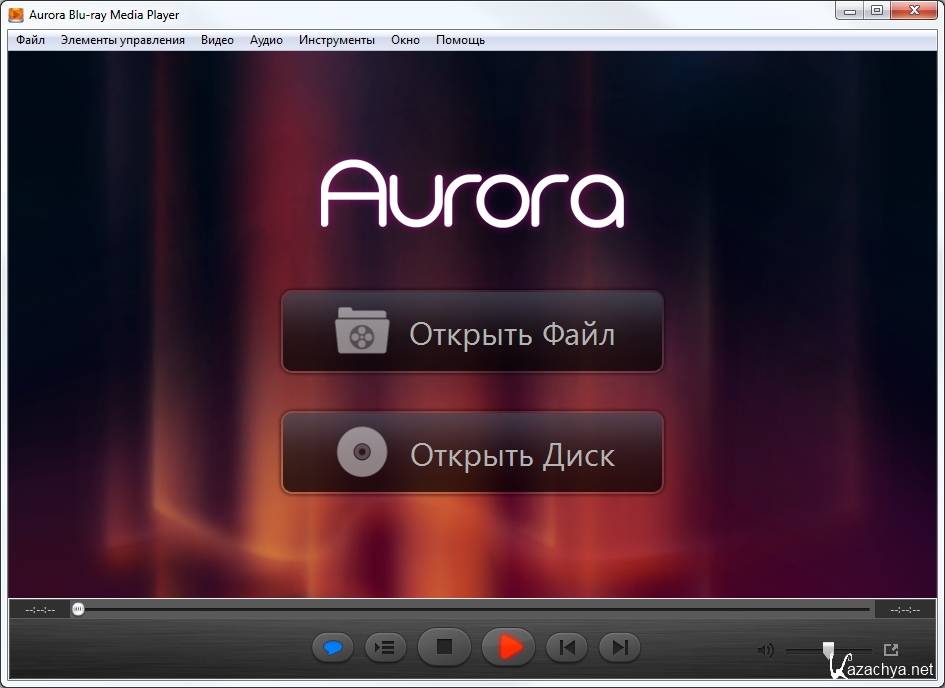Click the Aurora app icon in title bar

pyautogui.click(x=16, y=15)
